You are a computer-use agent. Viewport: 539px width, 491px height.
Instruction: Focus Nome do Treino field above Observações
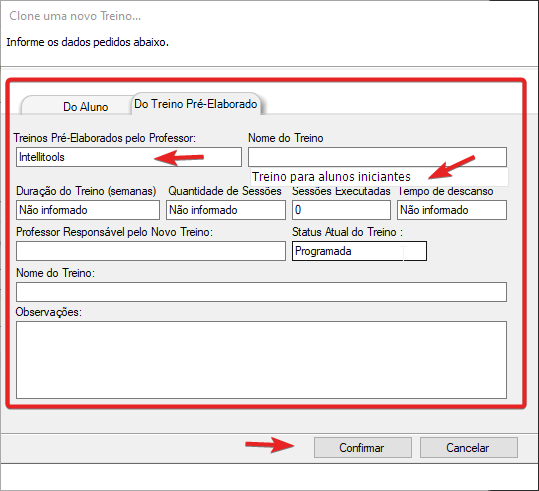click(261, 292)
